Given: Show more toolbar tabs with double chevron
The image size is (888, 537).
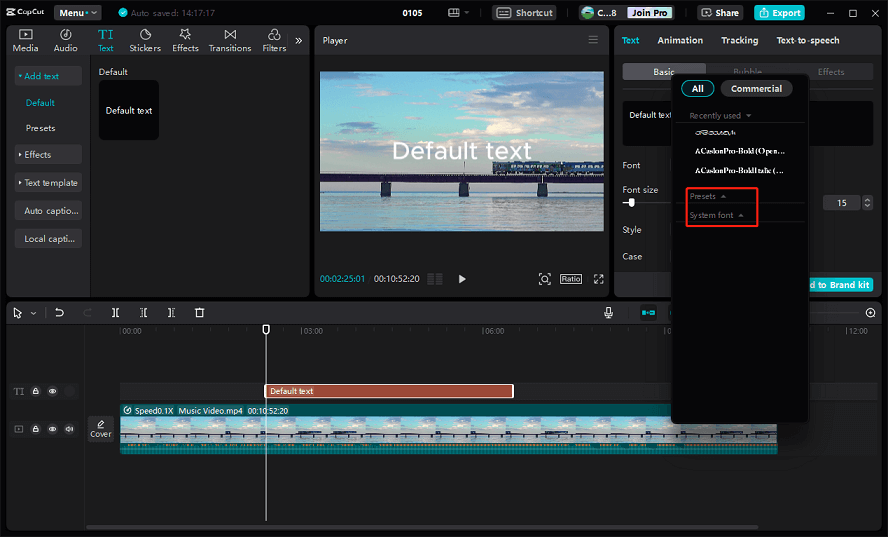Looking at the screenshot, I should 298,41.
